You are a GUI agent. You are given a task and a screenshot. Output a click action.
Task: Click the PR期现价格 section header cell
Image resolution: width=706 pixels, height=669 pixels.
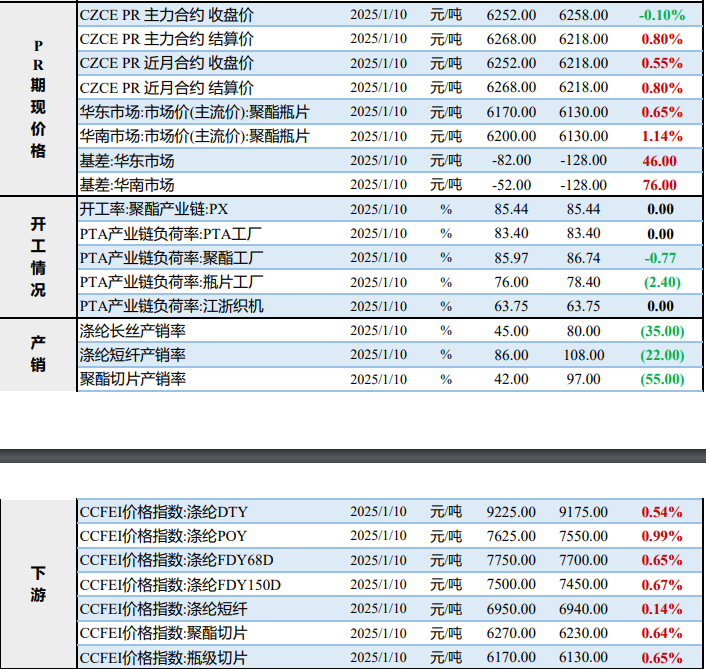click(38, 99)
